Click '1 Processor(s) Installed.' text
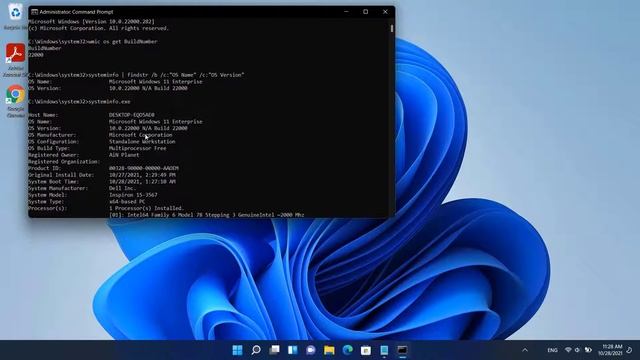640x360 pixels. click(x=147, y=208)
